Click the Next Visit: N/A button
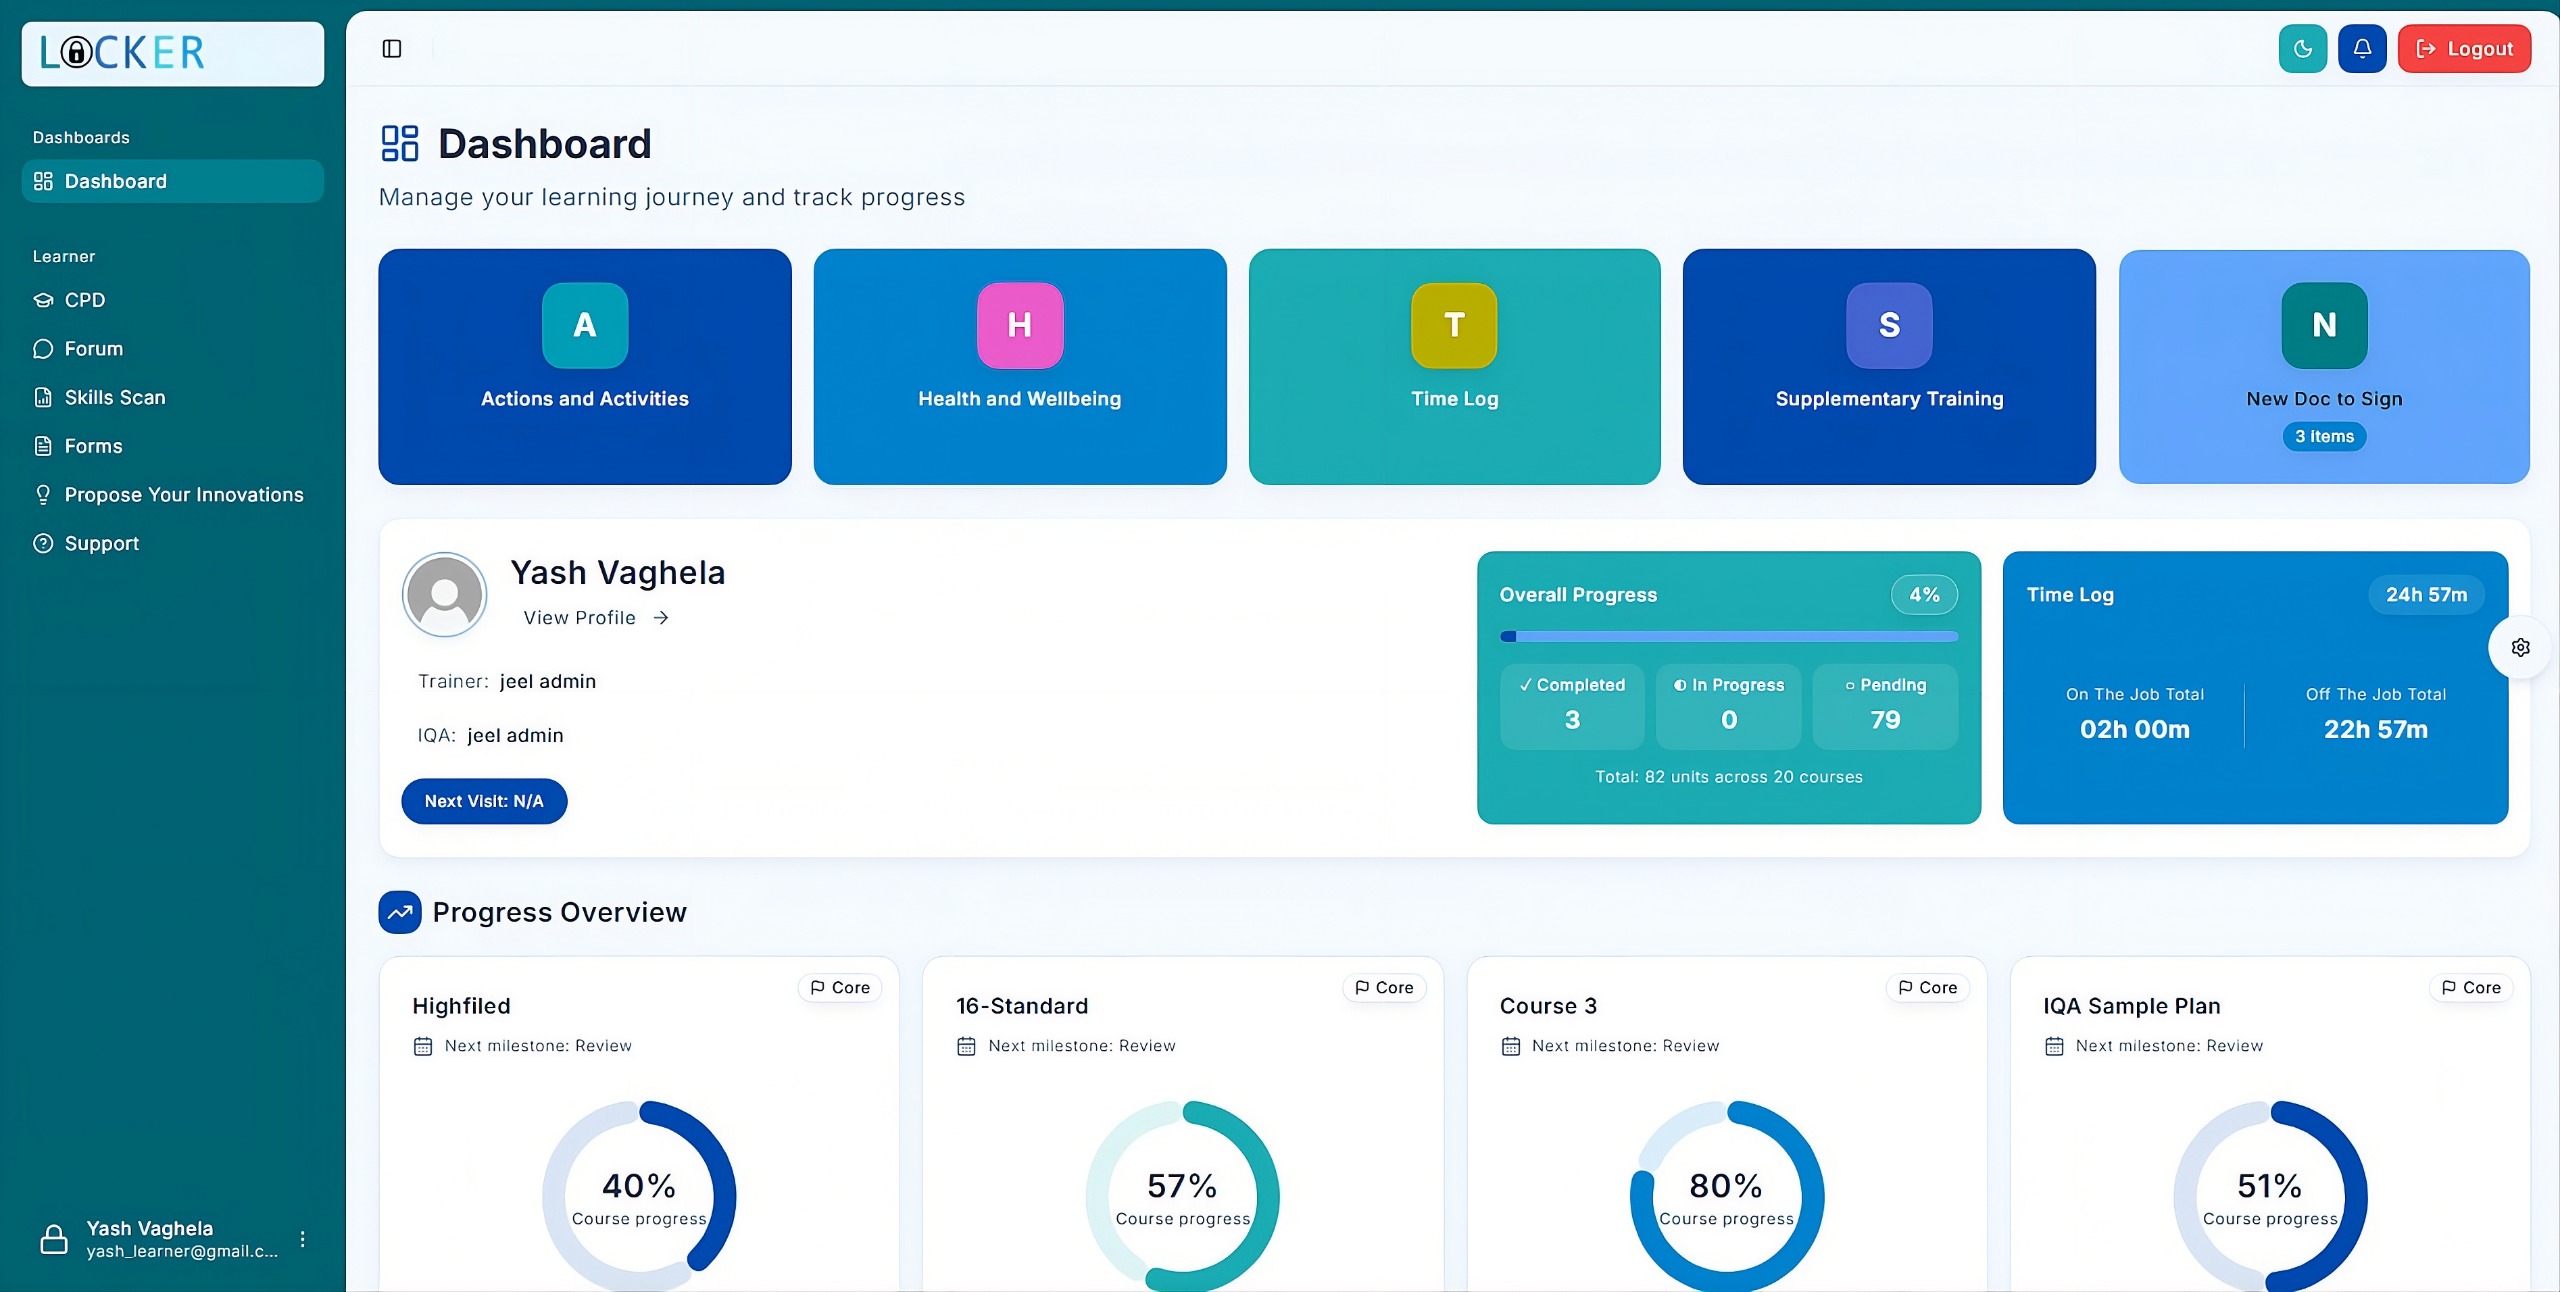 (x=484, y=801)
